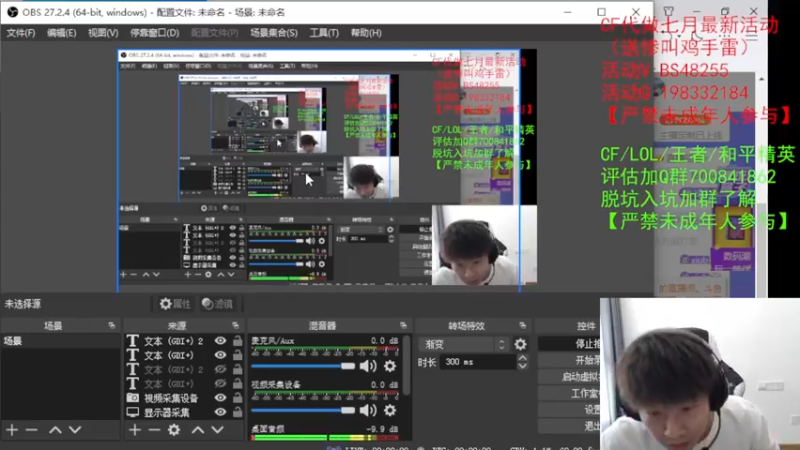
Task: Lock the 显示器采集 source
Action: click(237, 412)
